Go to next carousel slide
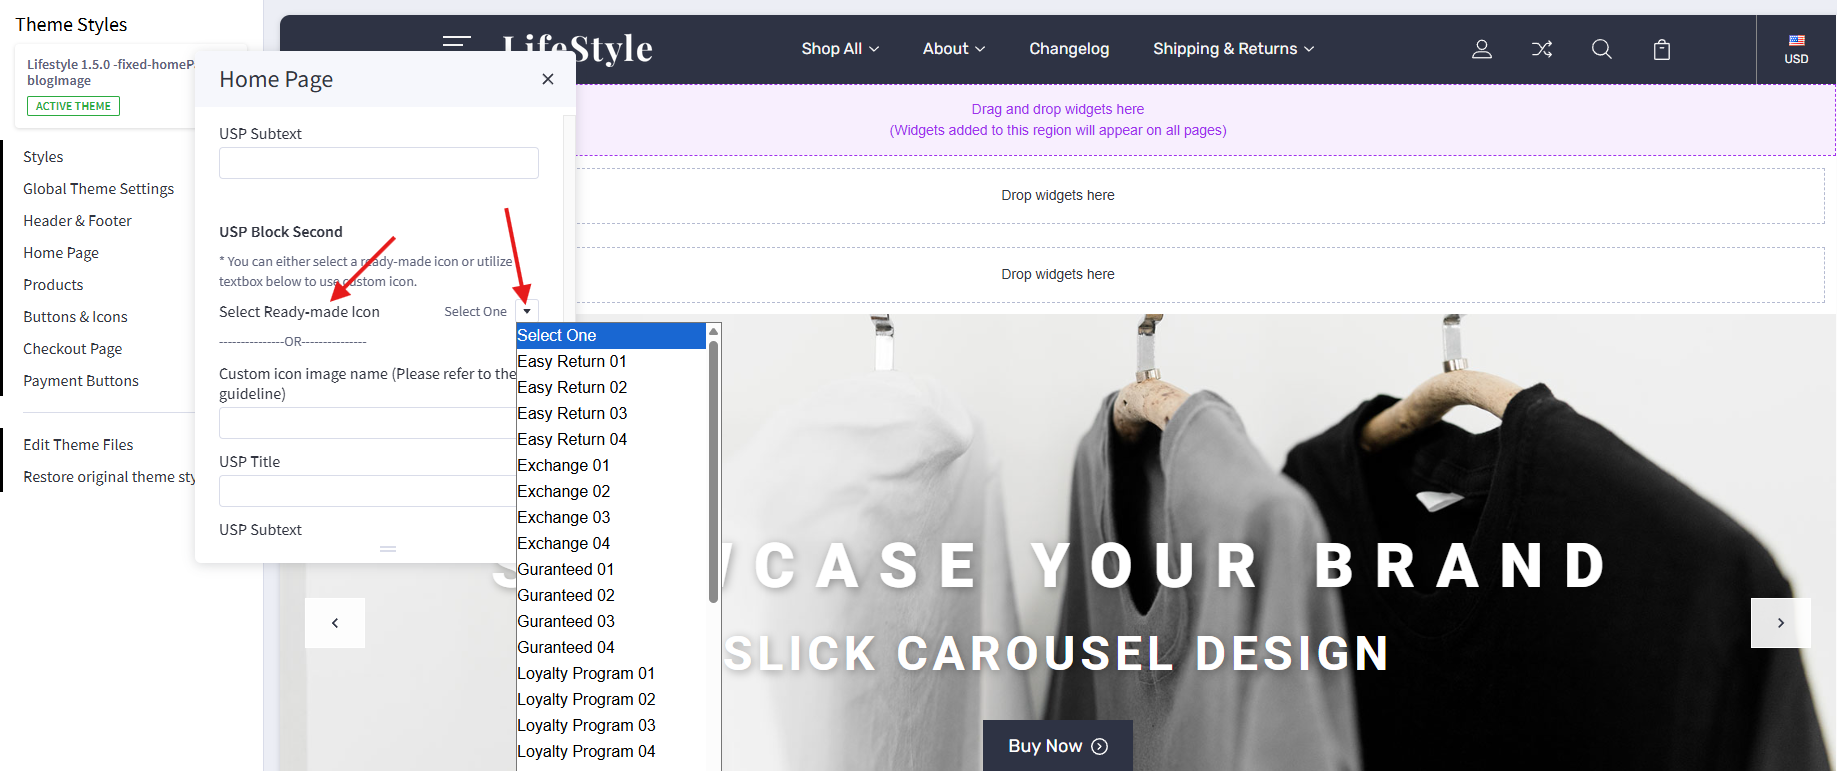1837x771 pixels. (1780, 623)
